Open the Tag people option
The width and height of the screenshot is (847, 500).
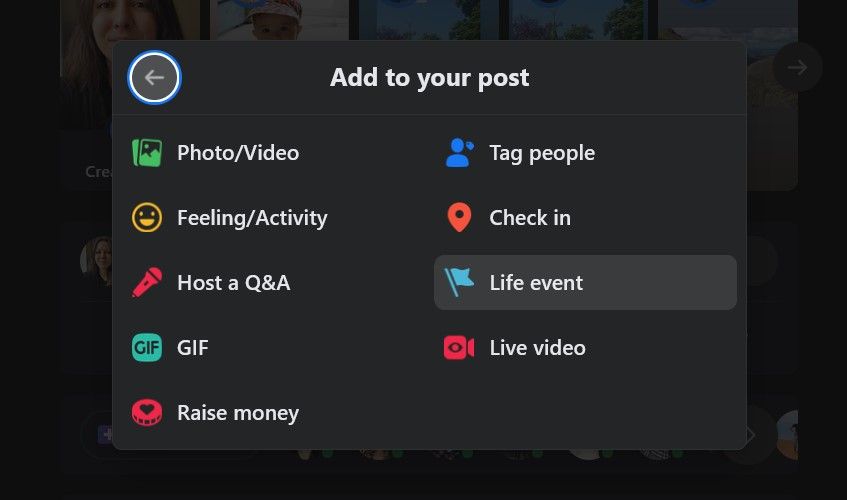[x=542, y=153]
